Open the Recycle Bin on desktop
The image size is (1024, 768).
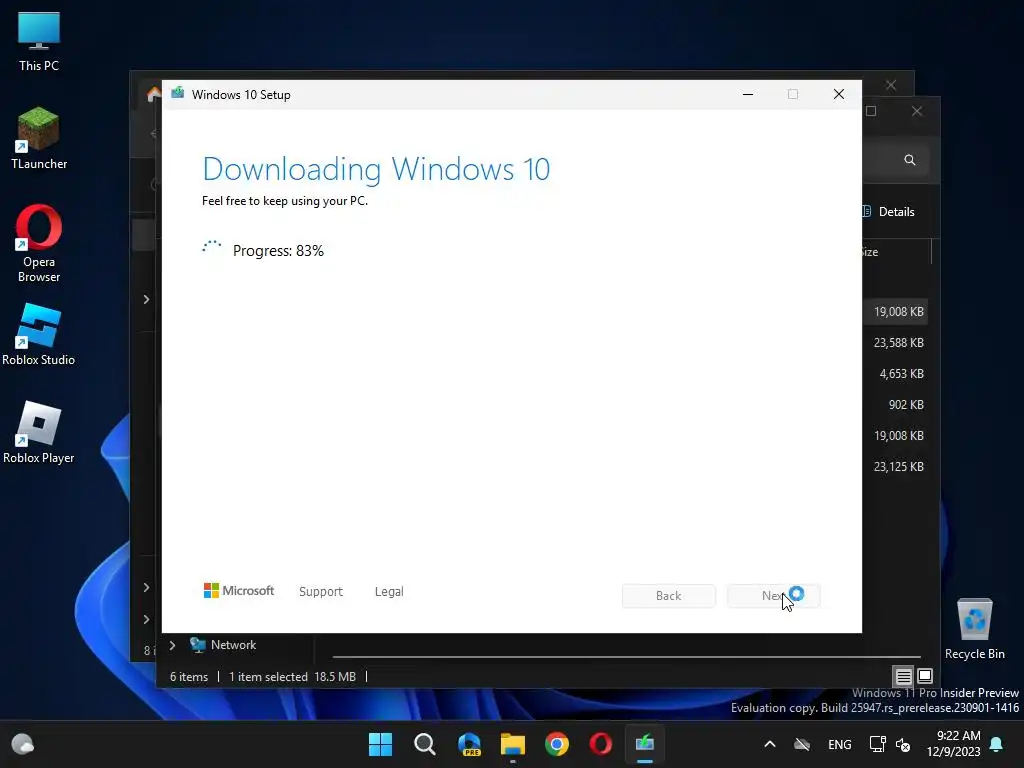click(x=974, y=629)
